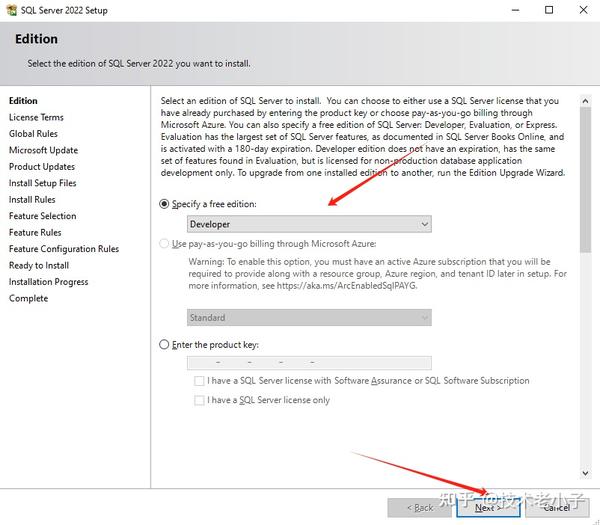Close the SQL Server 2022 Setup window
The width and height of the screenshot is (600, 525).
point(583,10)
